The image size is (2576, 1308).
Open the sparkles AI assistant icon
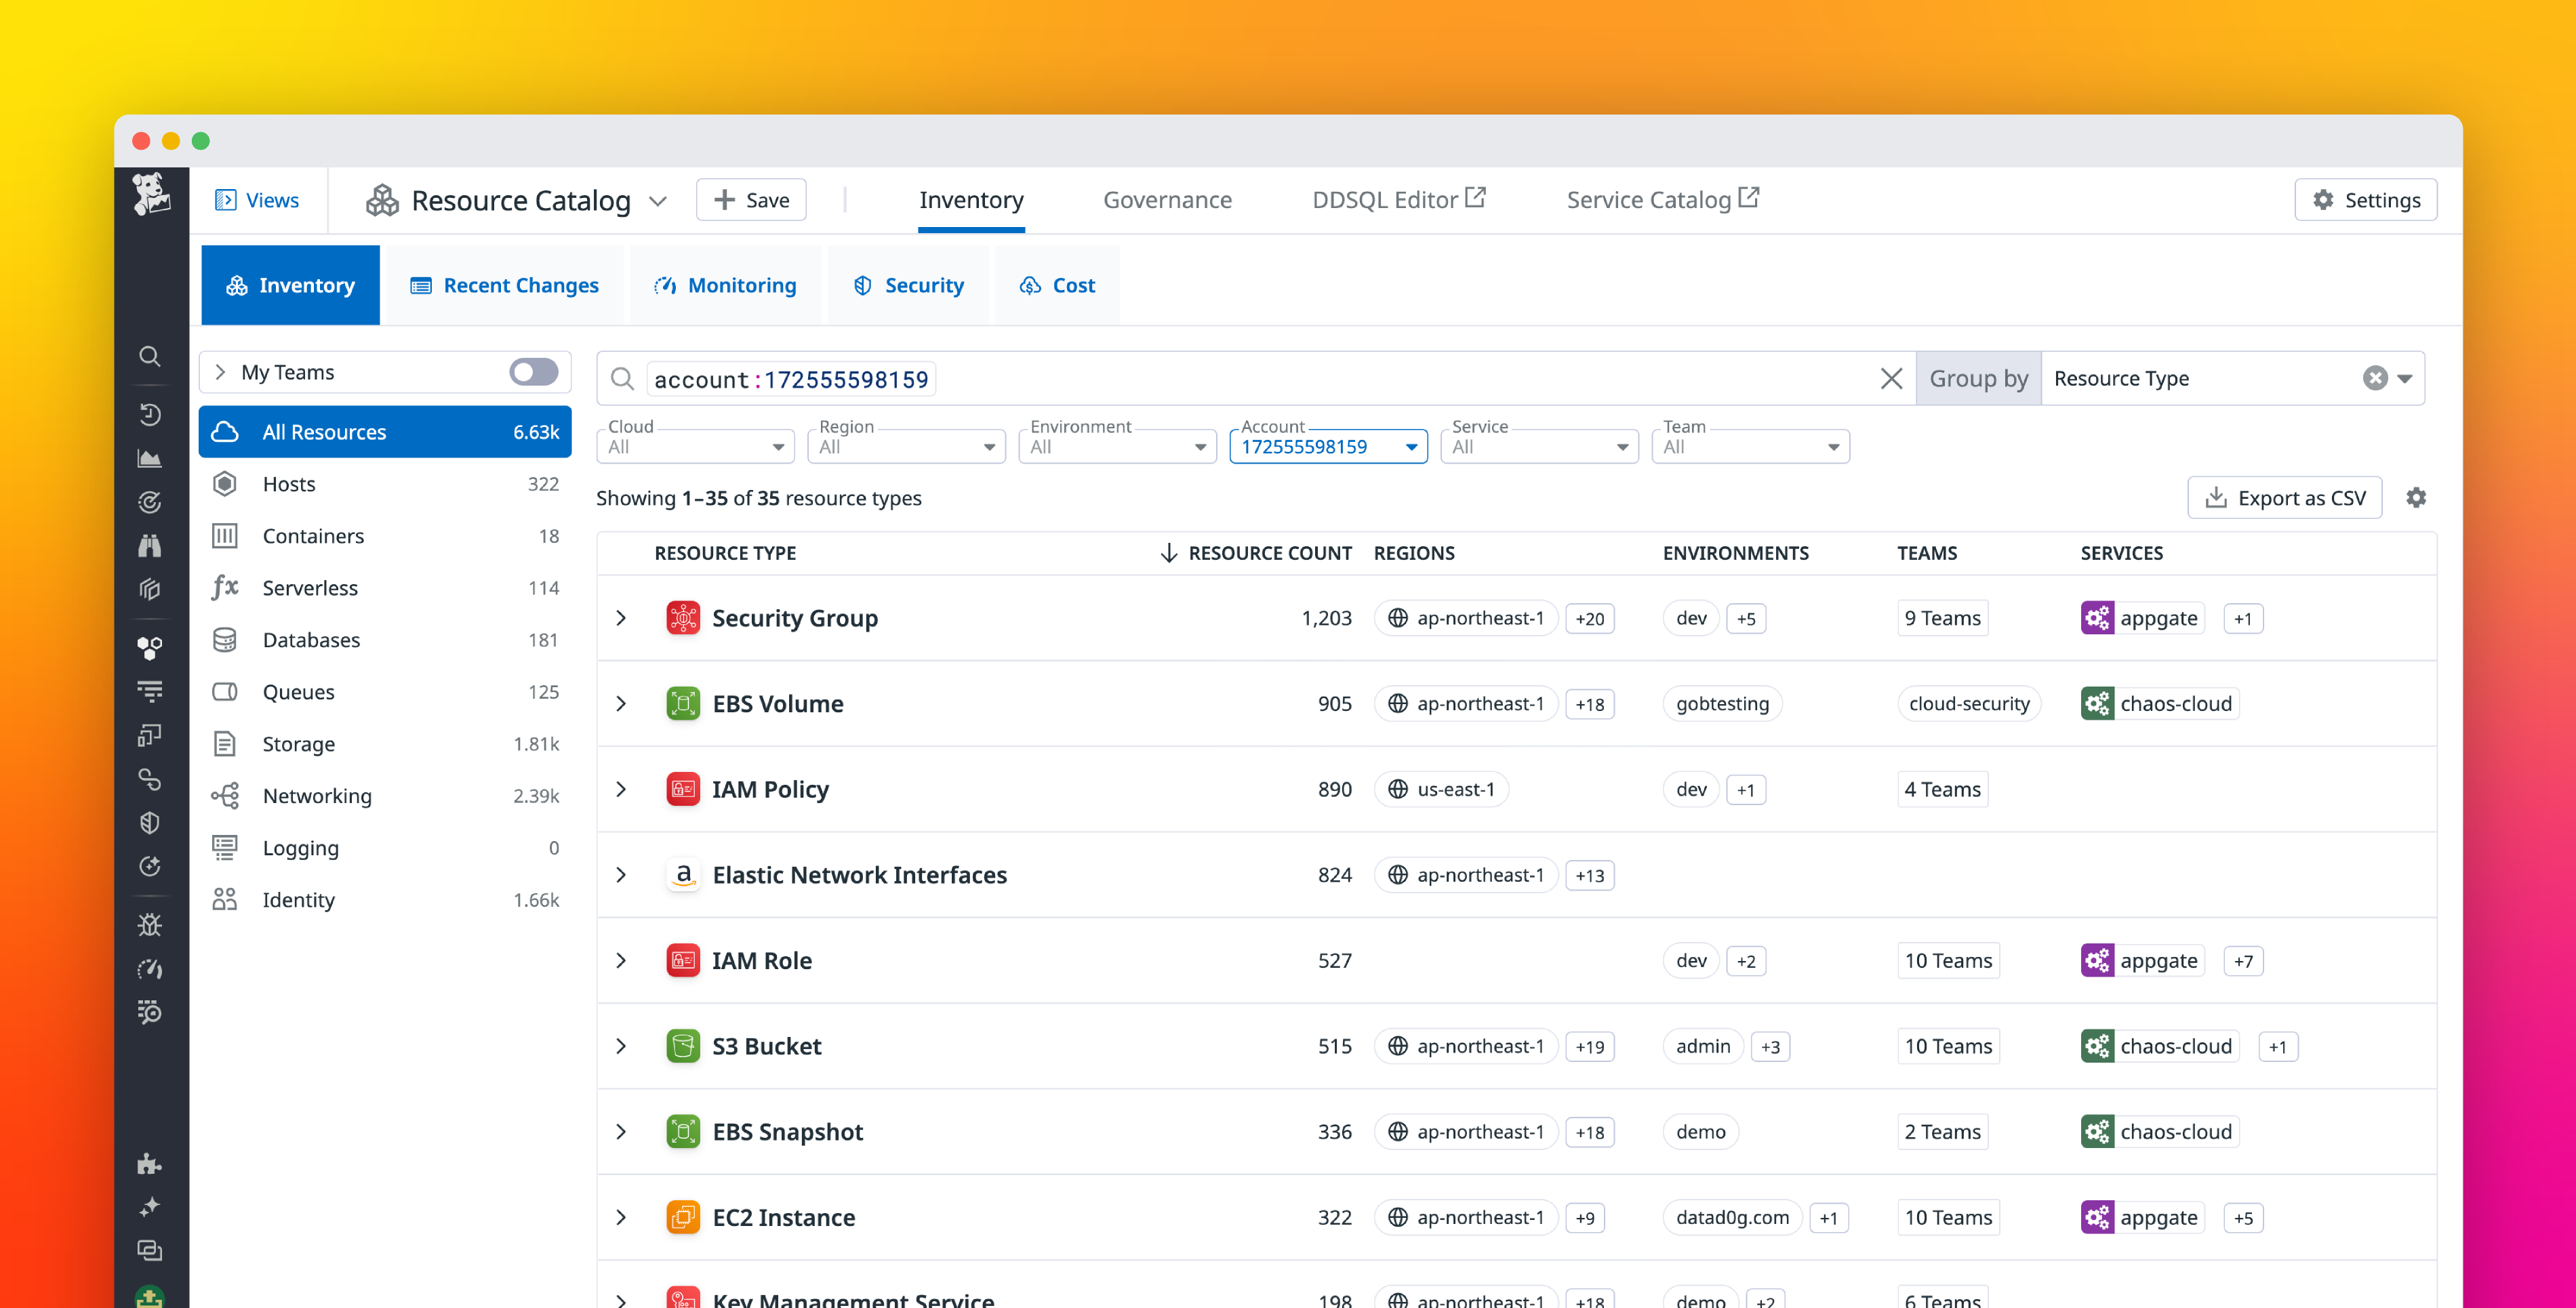tap(150, 1206)
